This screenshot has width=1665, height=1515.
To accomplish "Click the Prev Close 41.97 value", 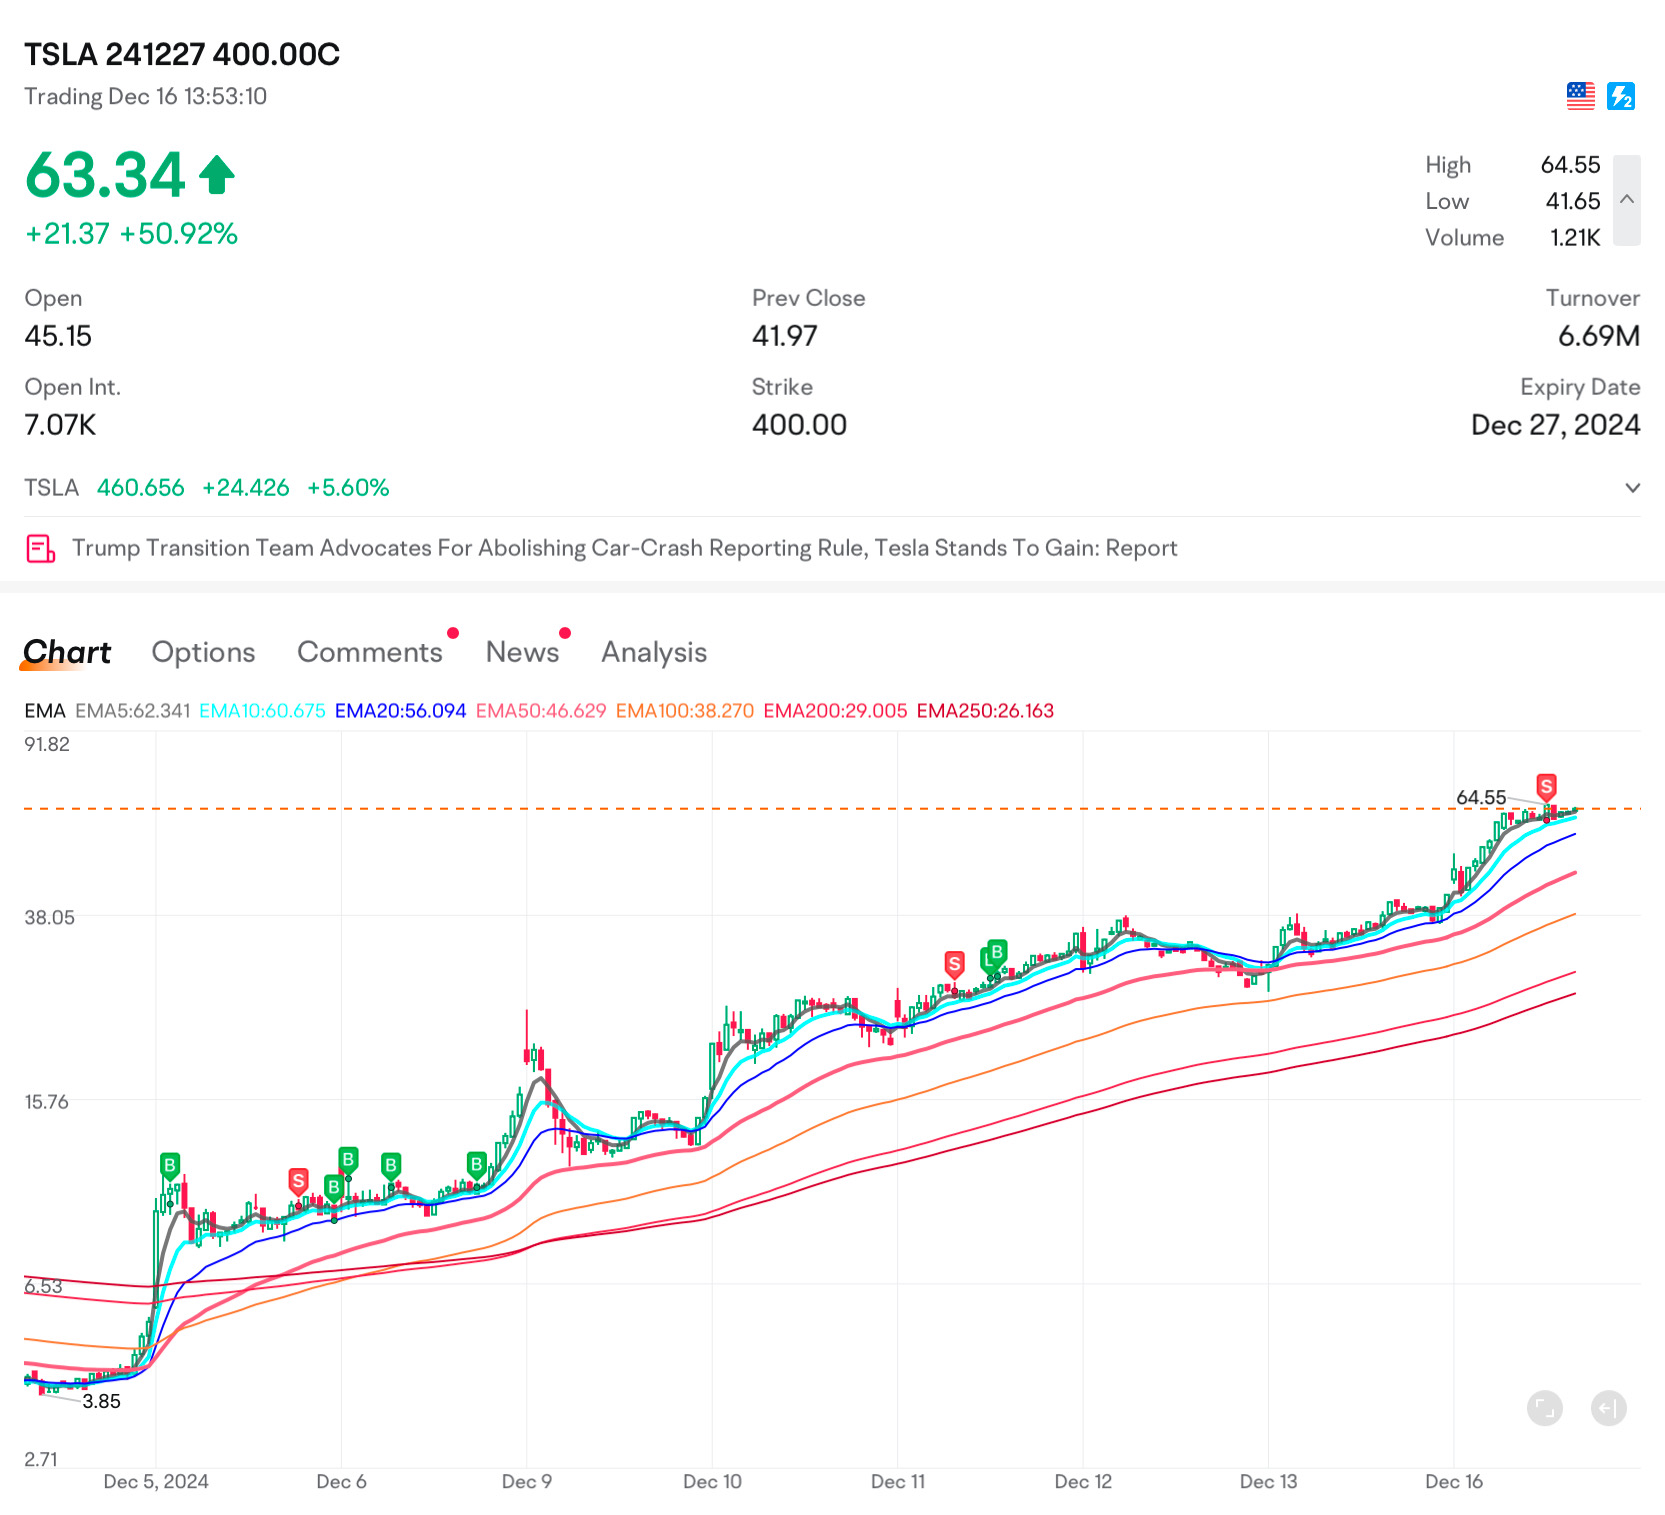I will (785, 336).
